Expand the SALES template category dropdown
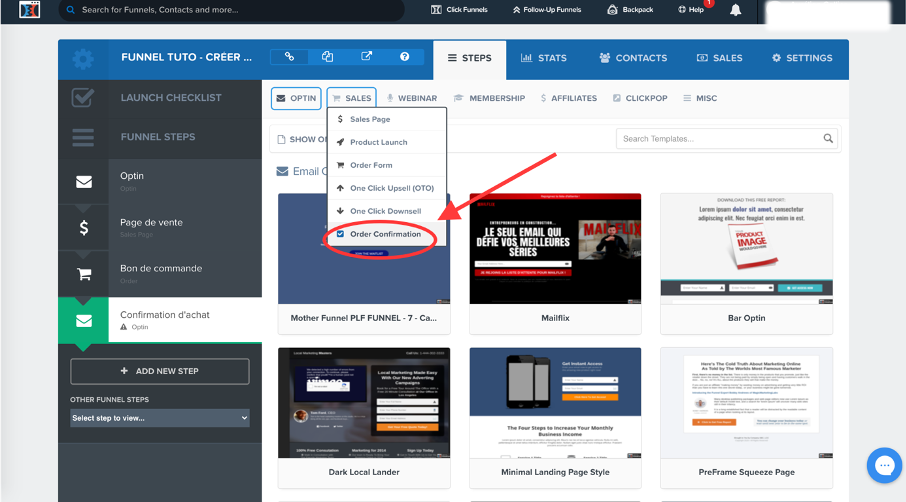The height and width of the screenshot is (502, 906). point(352,98)
